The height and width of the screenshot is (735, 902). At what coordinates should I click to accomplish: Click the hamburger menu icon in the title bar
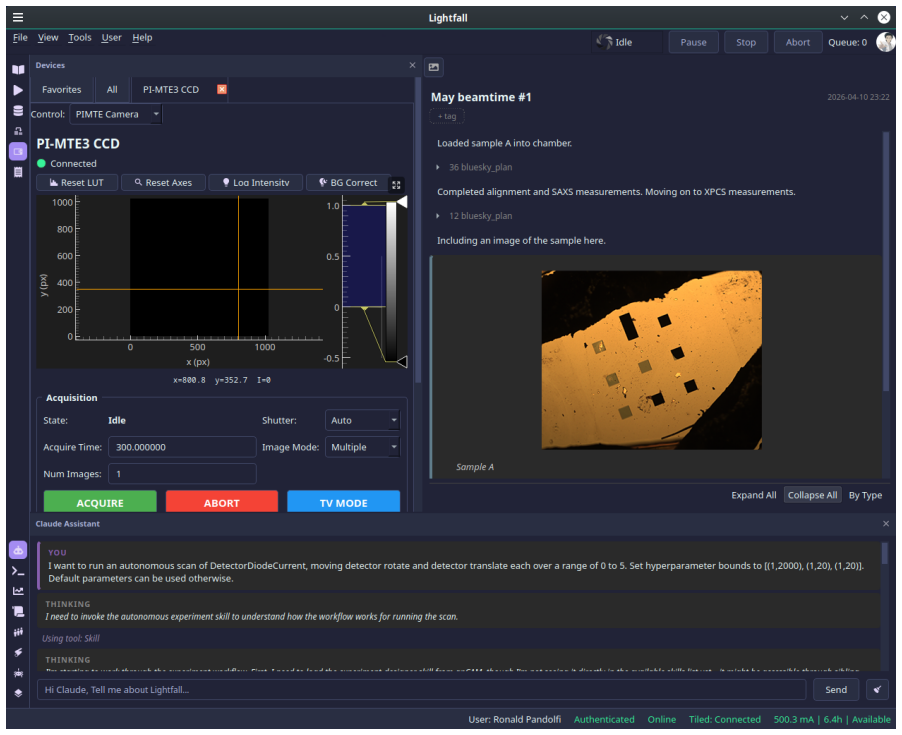(18, 17)
